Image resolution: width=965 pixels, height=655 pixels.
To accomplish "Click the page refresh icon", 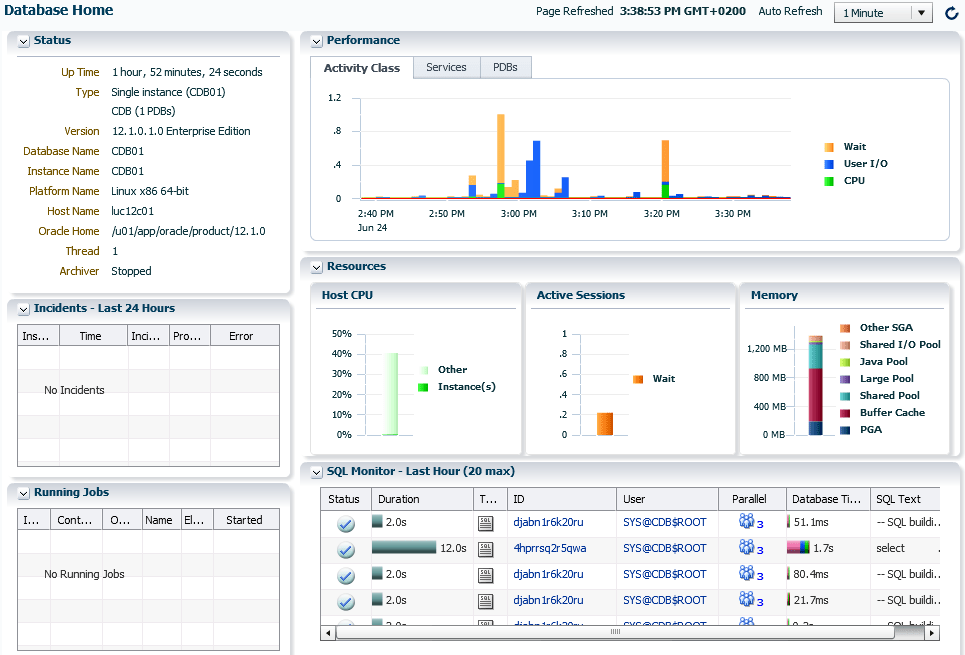I will pyautogui.click(x=951, y=13).
